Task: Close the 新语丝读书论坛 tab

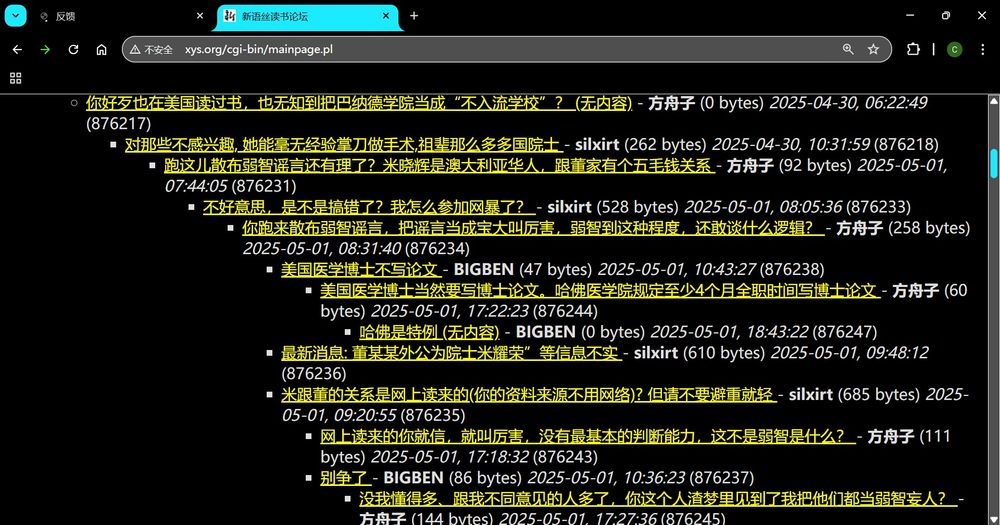Action: coord(386,16)
